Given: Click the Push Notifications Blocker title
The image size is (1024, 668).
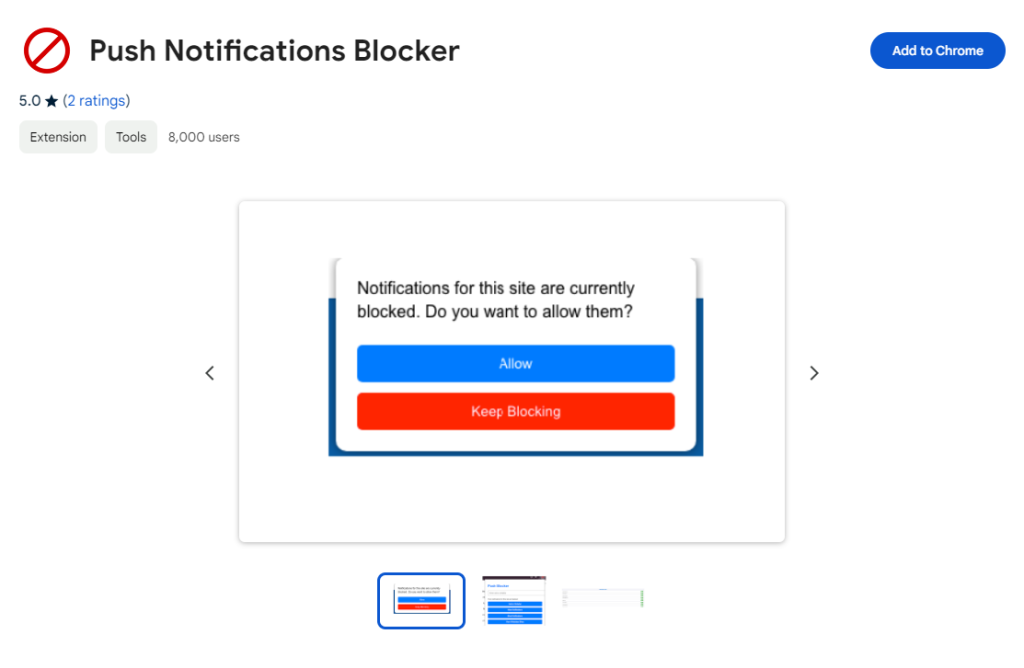Looking at the screenshot, I should pos(274,50).
